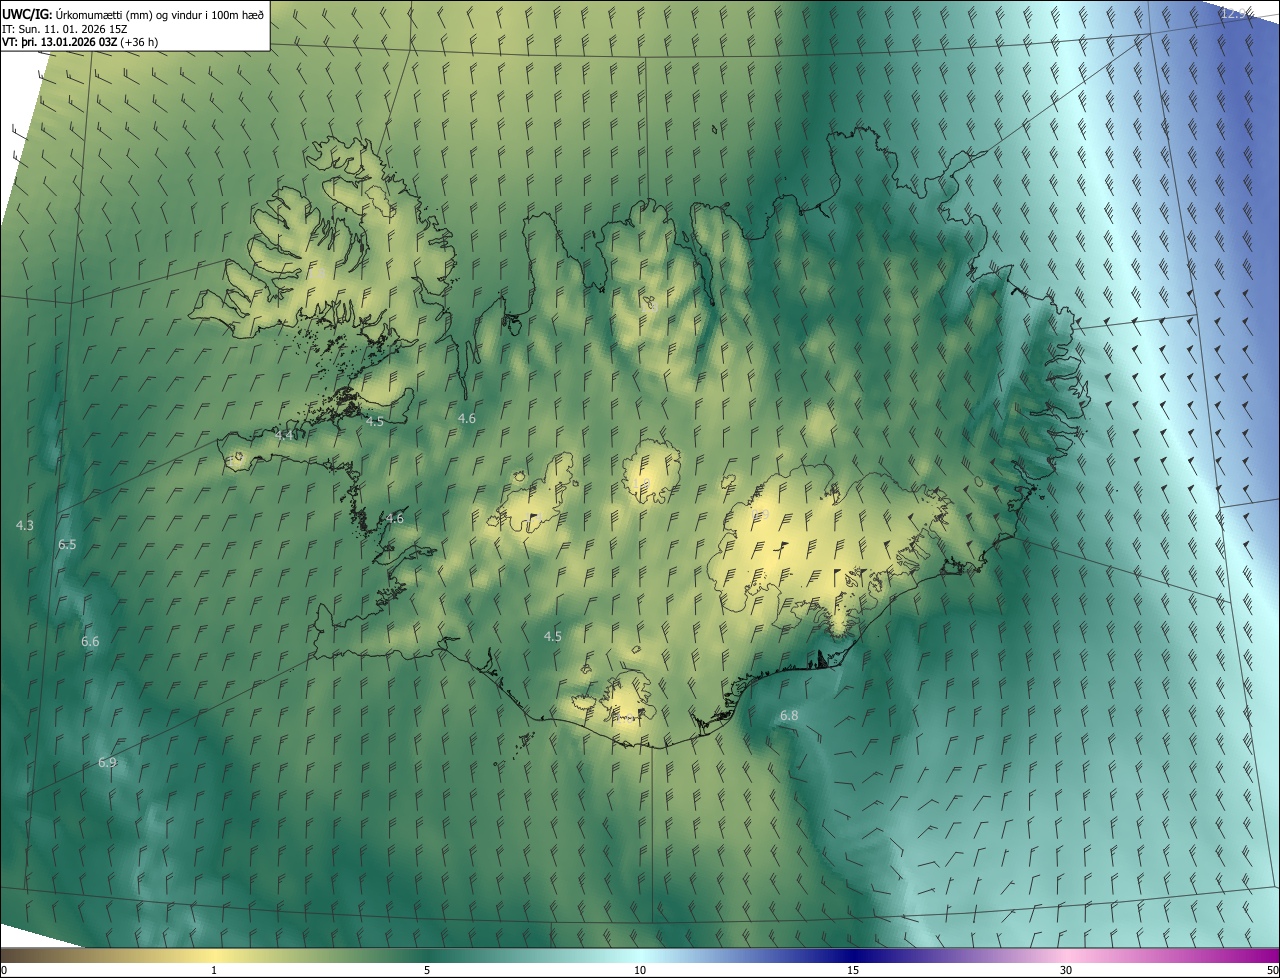Select the 6.5 value label over the sea
This screenshot has width=1280, height=978.
[x=67, y=544]
